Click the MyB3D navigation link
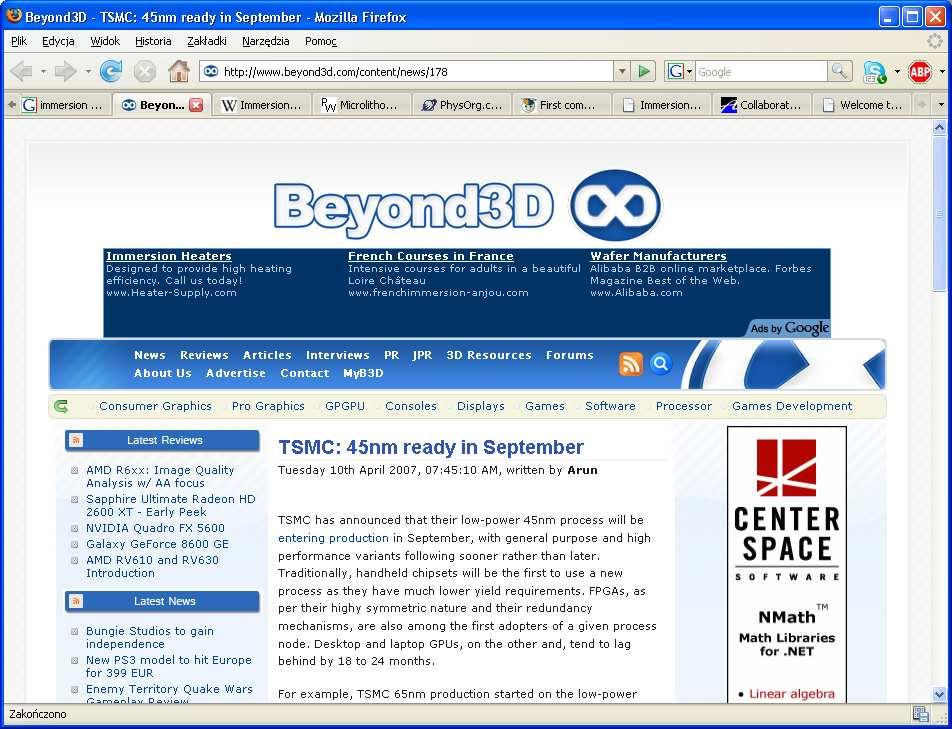 (363, 373)
